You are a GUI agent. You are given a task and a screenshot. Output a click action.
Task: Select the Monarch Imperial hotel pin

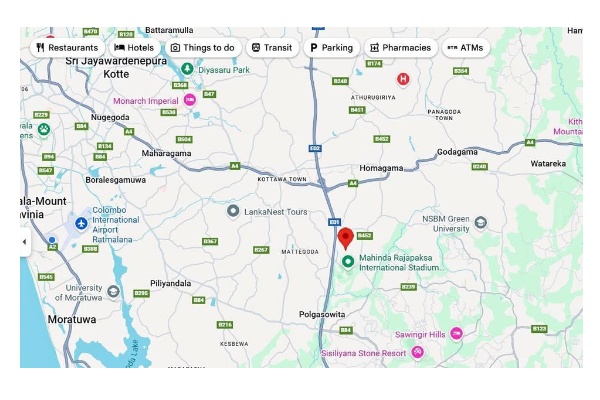(190, 100)
